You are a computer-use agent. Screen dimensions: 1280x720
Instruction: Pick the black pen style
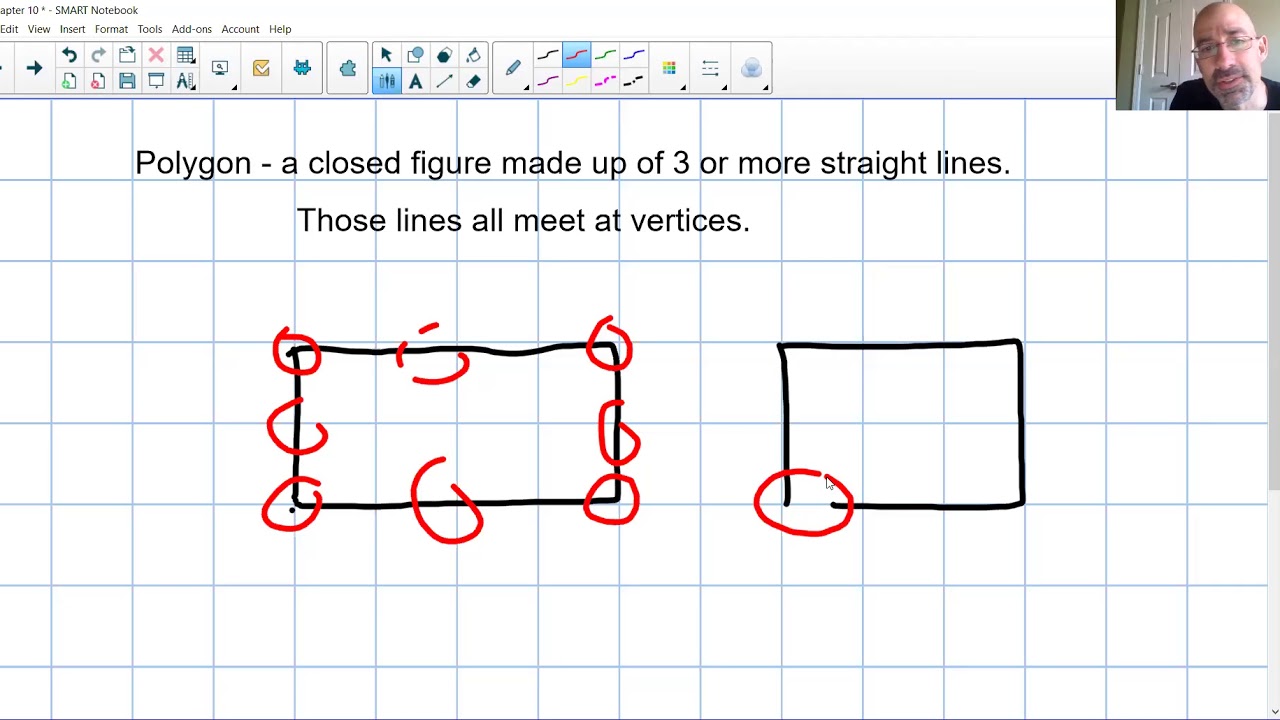pyautogui.click(x=547, y=55)
